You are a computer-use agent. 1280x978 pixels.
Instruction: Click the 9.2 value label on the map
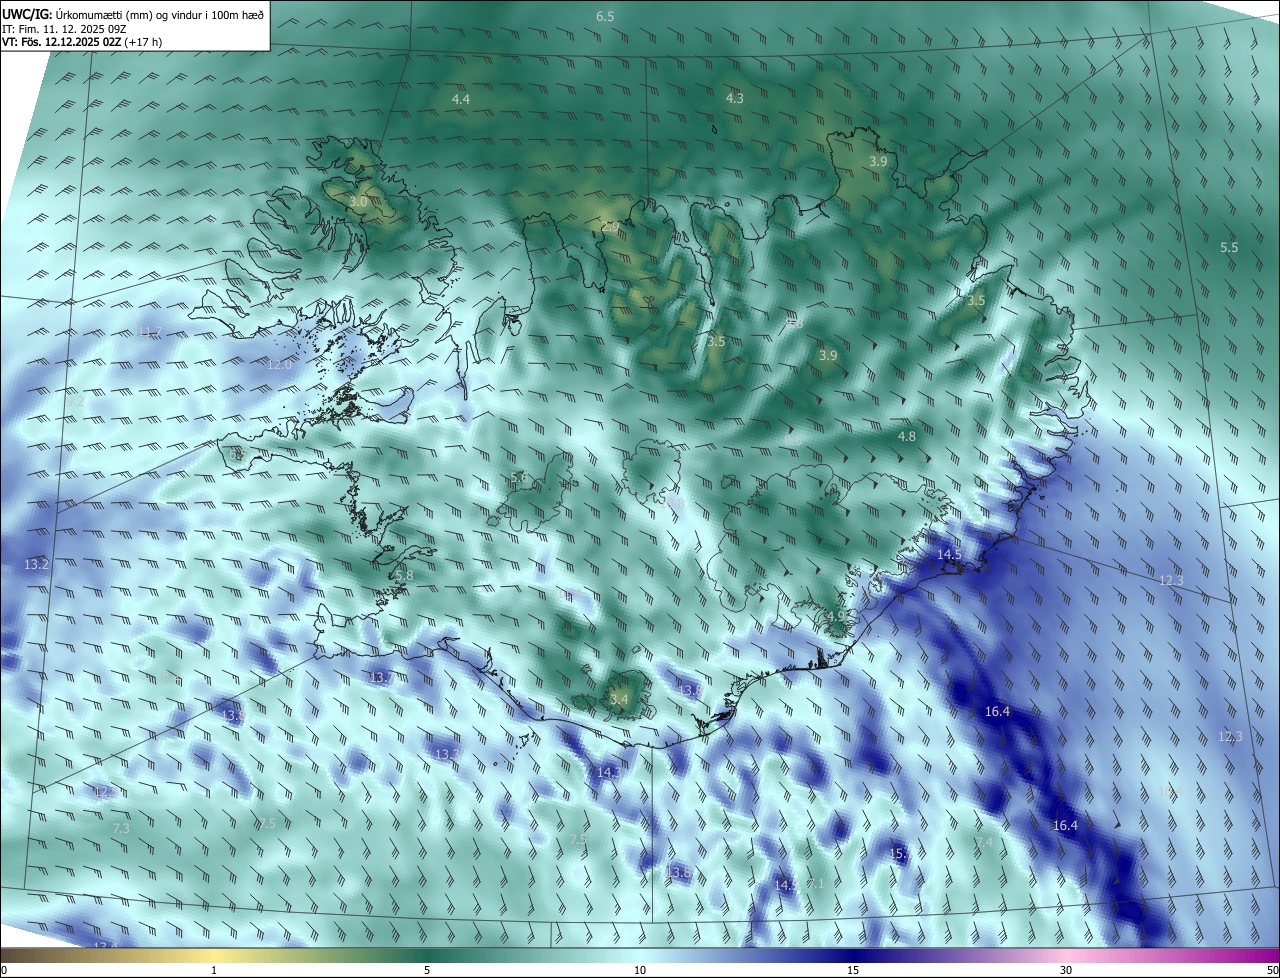tap(77, 402)
